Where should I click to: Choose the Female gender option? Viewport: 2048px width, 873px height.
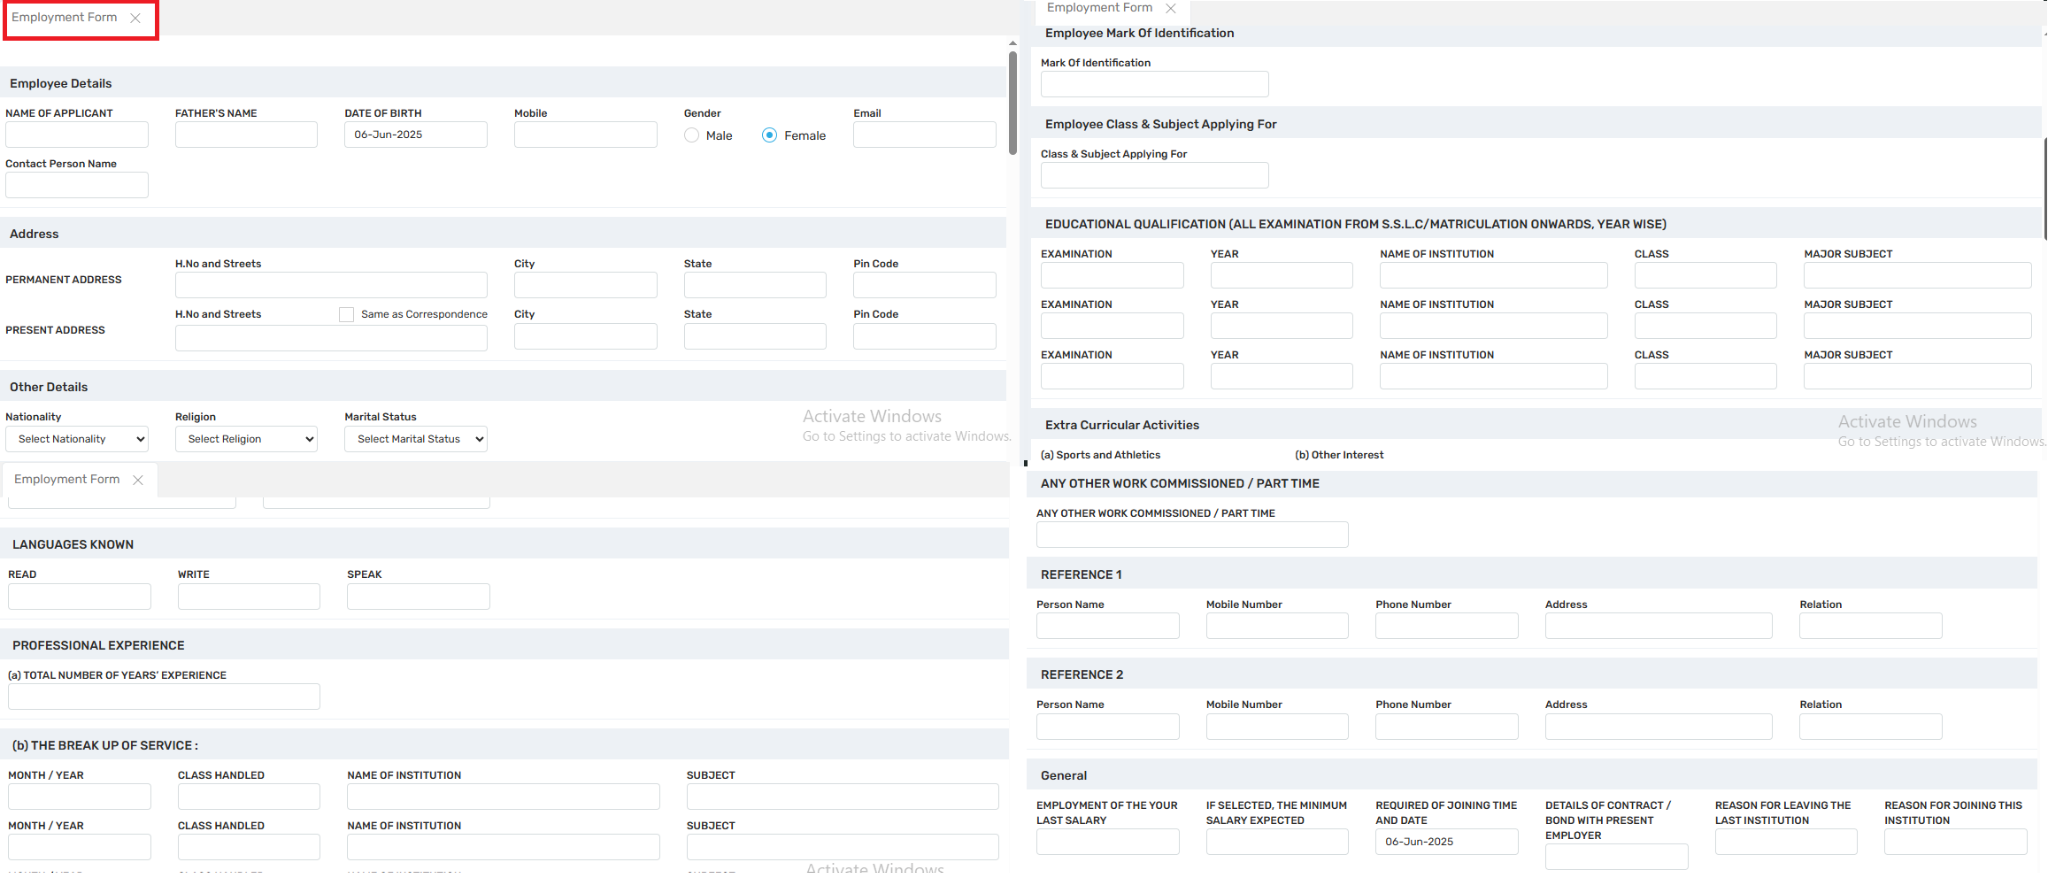coord(769,135)
